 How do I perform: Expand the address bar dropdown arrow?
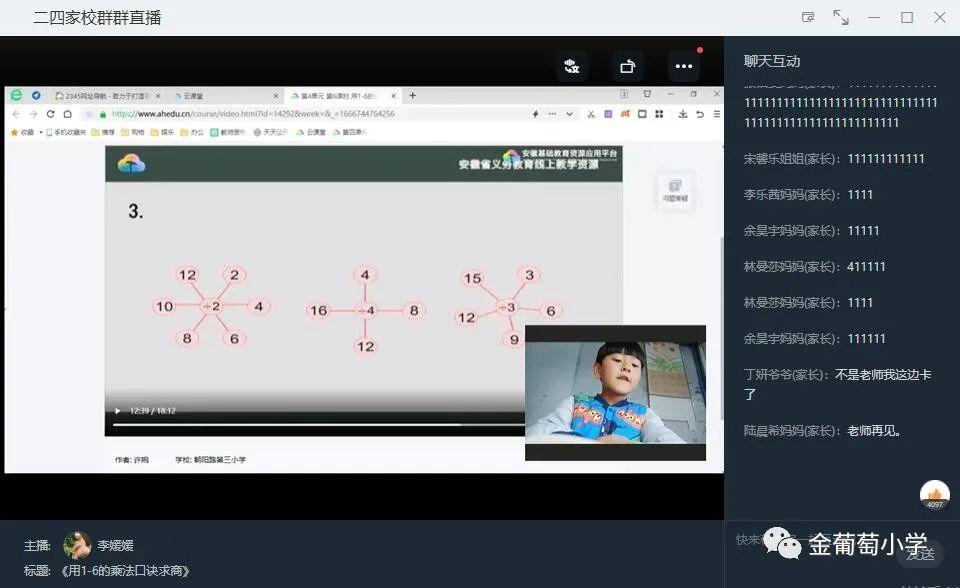(569, 114)
